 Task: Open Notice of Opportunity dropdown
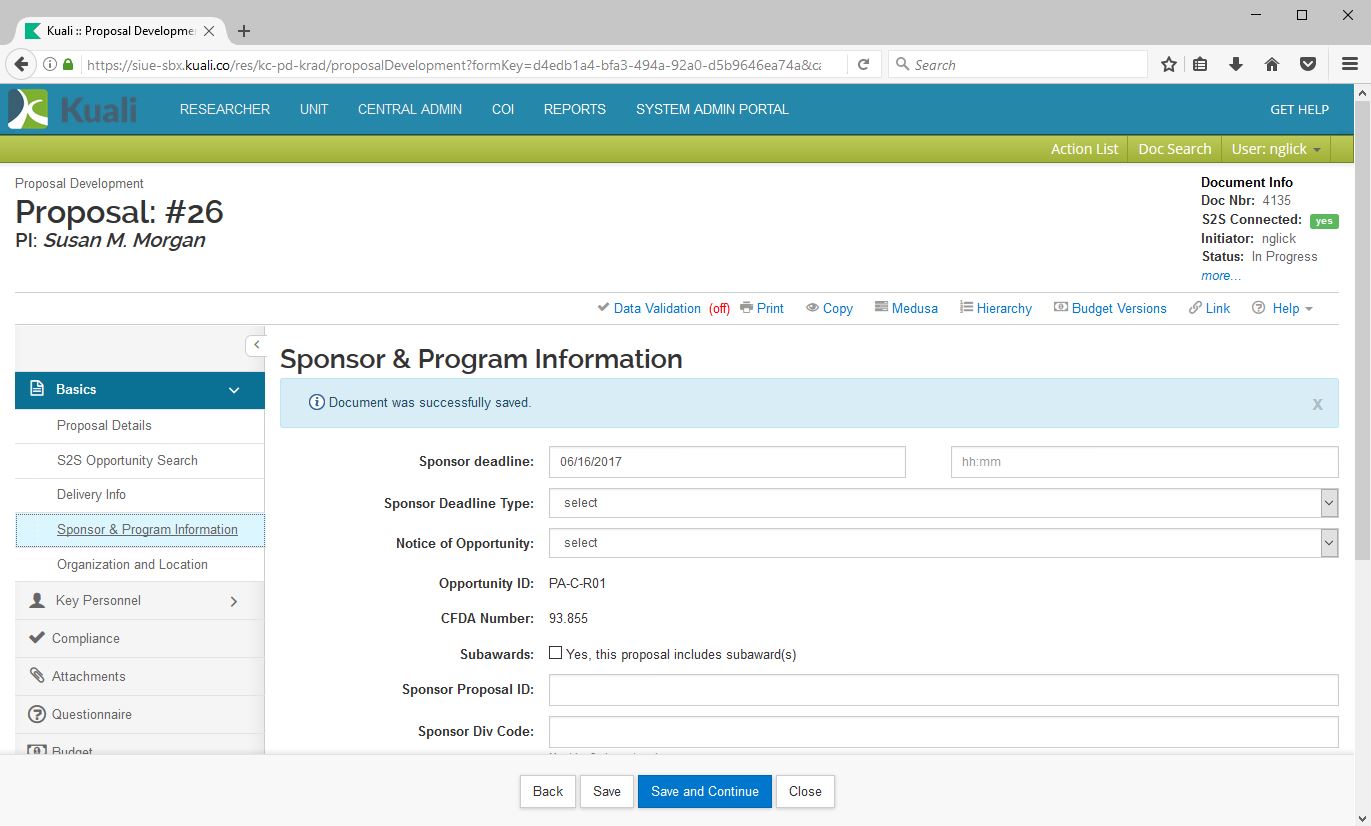pyautogui.click(x=943, y=543)
